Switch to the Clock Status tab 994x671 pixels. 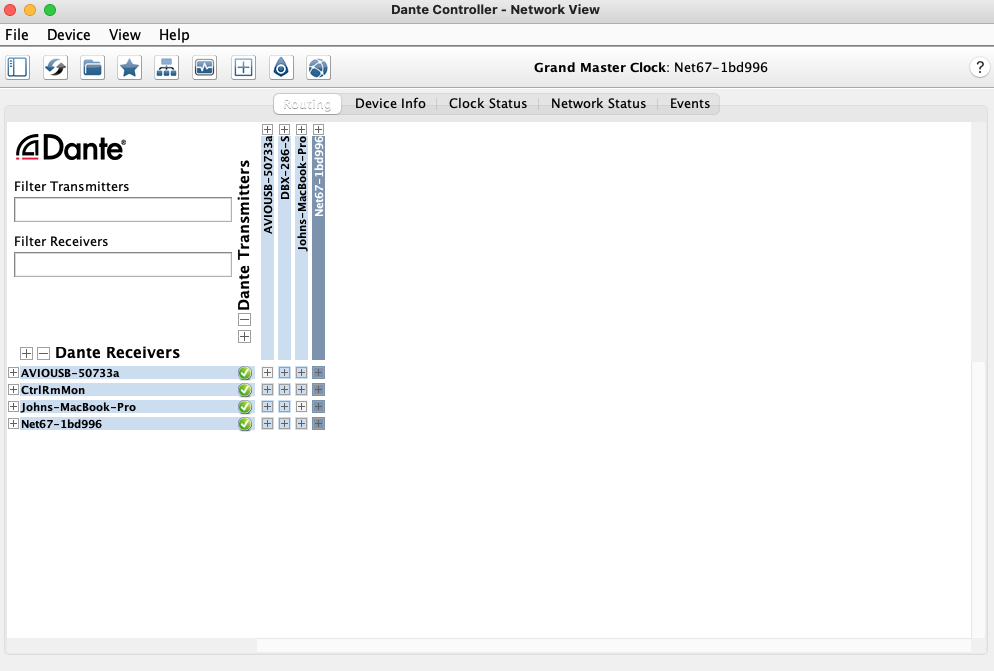coord(487,103)
